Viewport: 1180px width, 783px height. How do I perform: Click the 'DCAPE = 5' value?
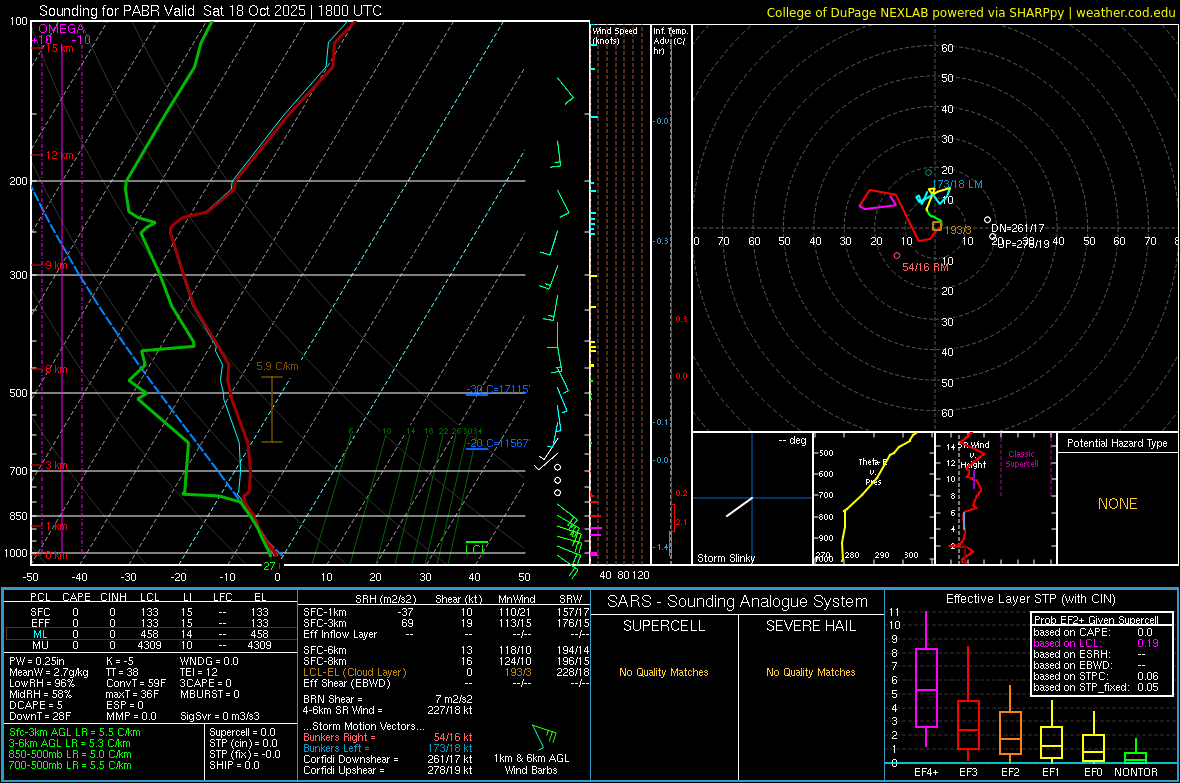[36, 705]
